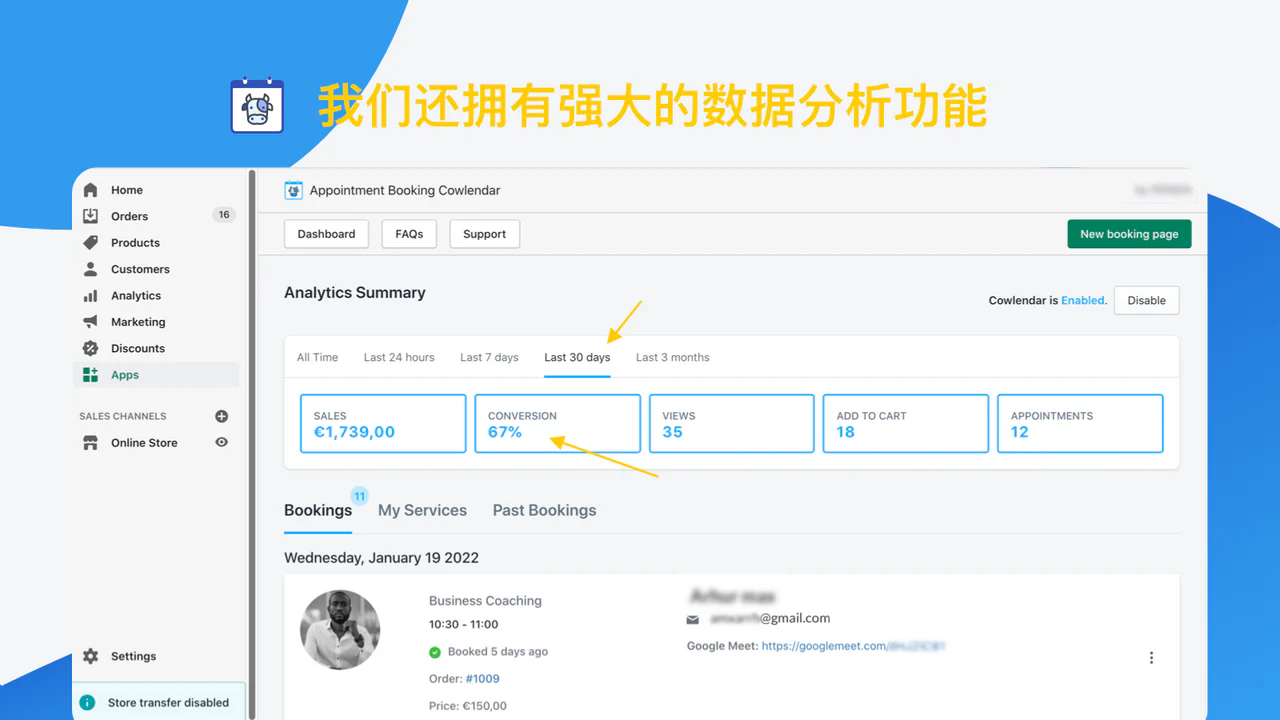Select the Last 3 months tab
Image resolution: width=1280 pixels, height=720 pixels.
coord(673,357)
